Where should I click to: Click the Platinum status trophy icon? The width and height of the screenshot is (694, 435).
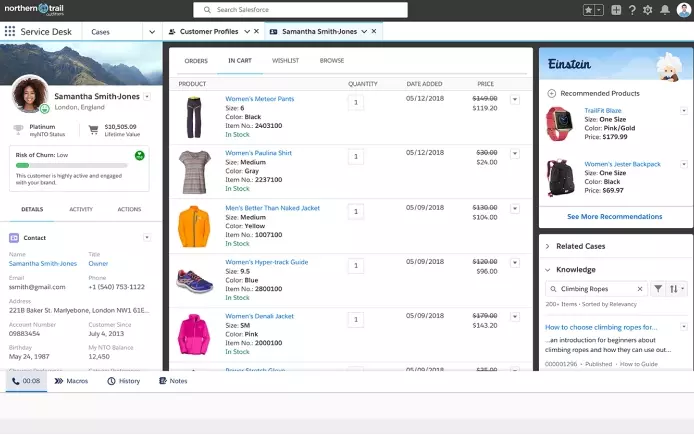coord(18,130)
